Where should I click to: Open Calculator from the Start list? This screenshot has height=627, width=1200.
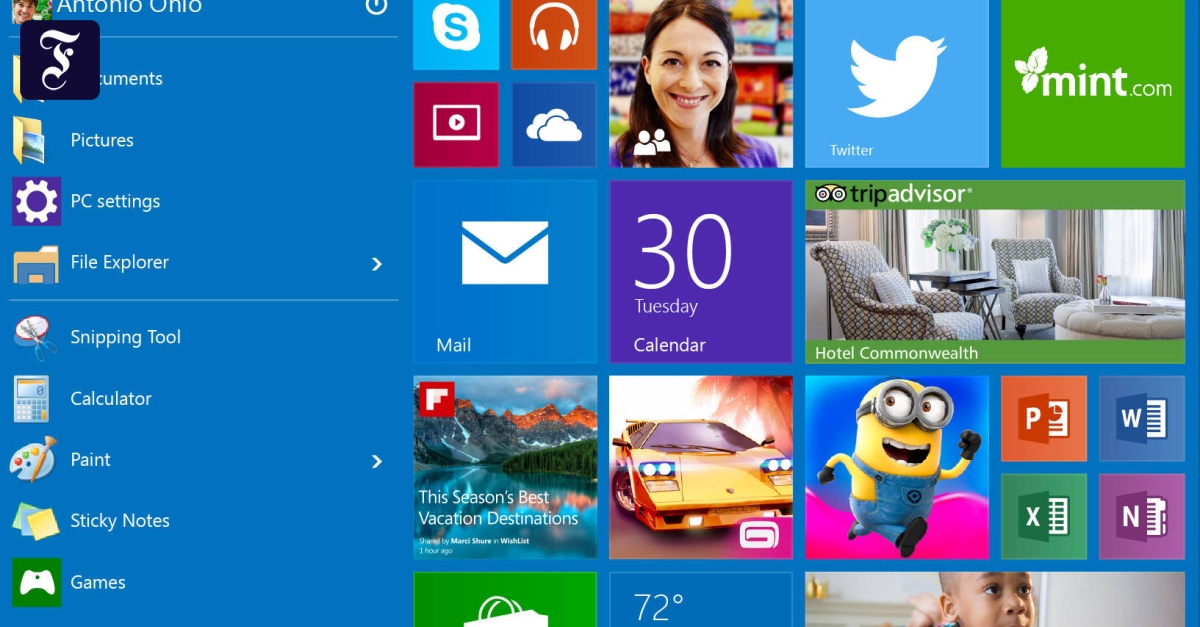pos(110,399)
